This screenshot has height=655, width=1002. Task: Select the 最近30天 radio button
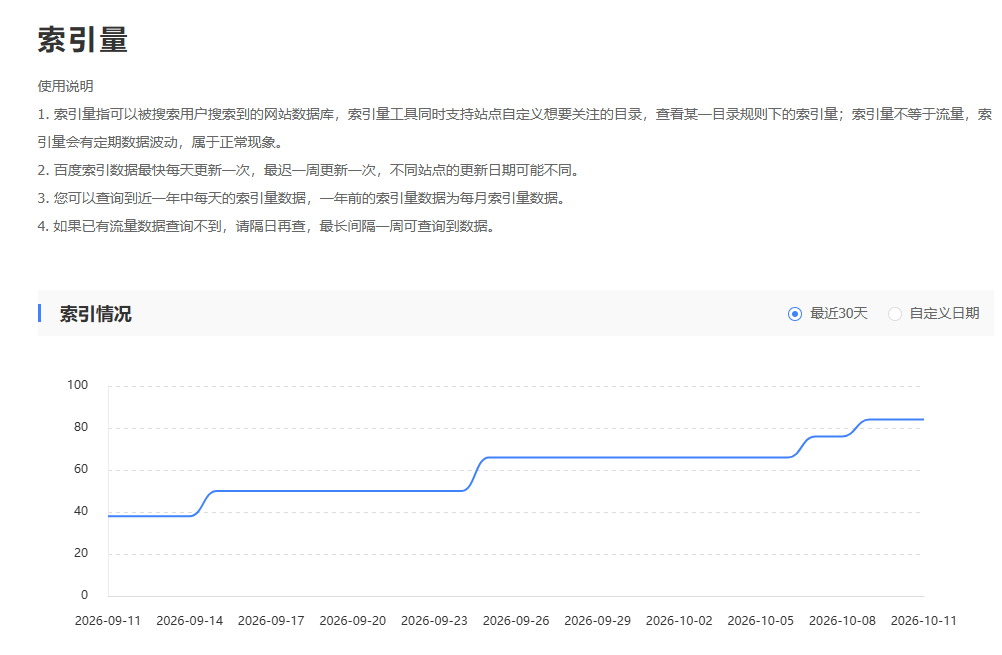(x=794, y=314)
